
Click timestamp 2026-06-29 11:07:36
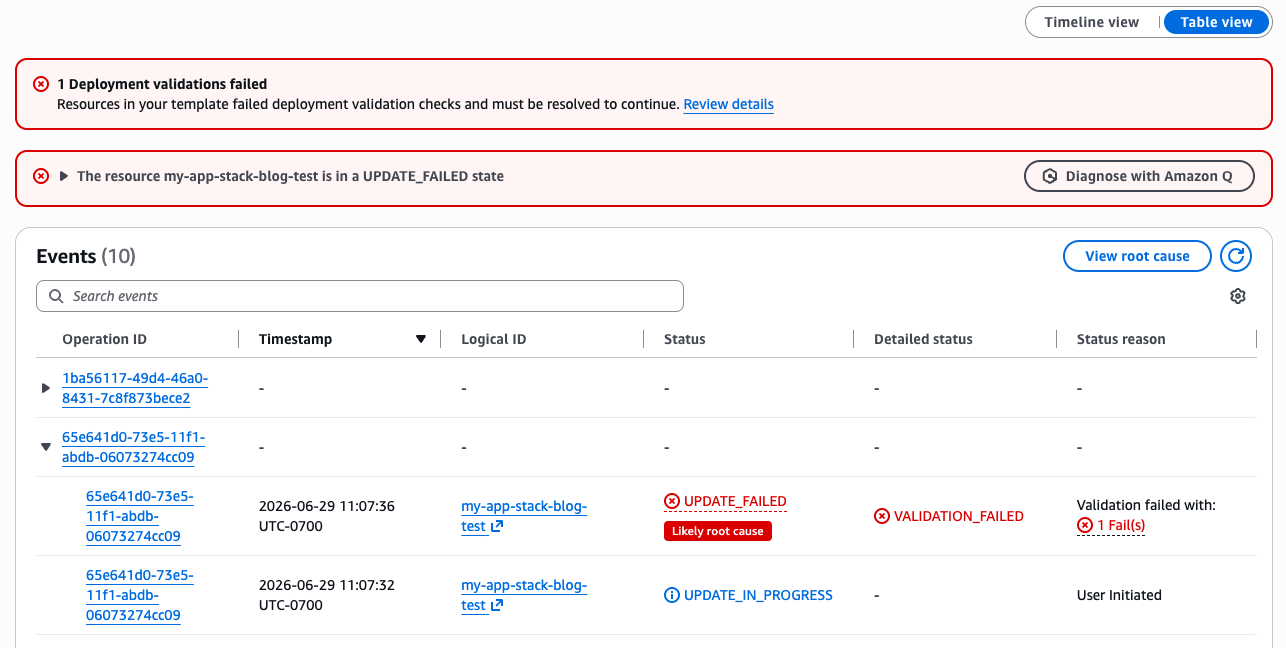tap(326, 516)
